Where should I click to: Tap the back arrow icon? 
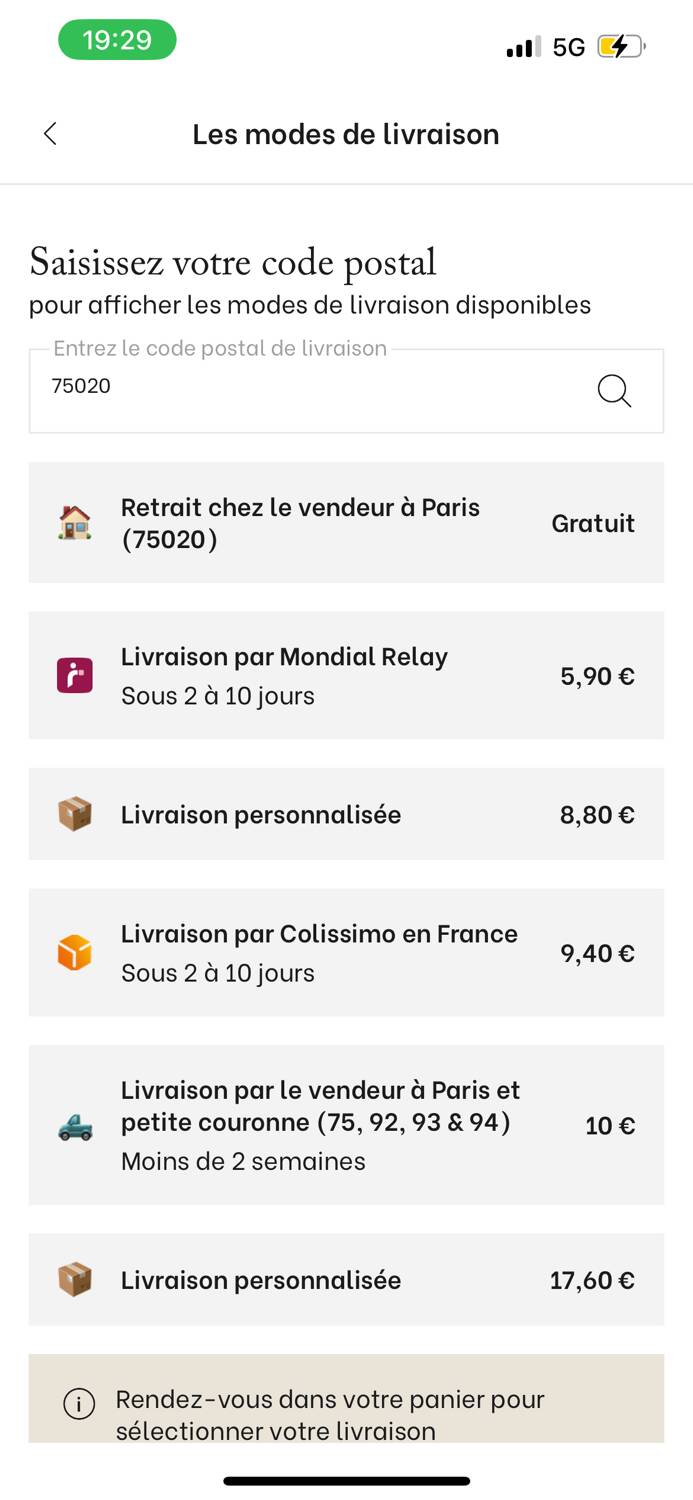click(50, 134)
